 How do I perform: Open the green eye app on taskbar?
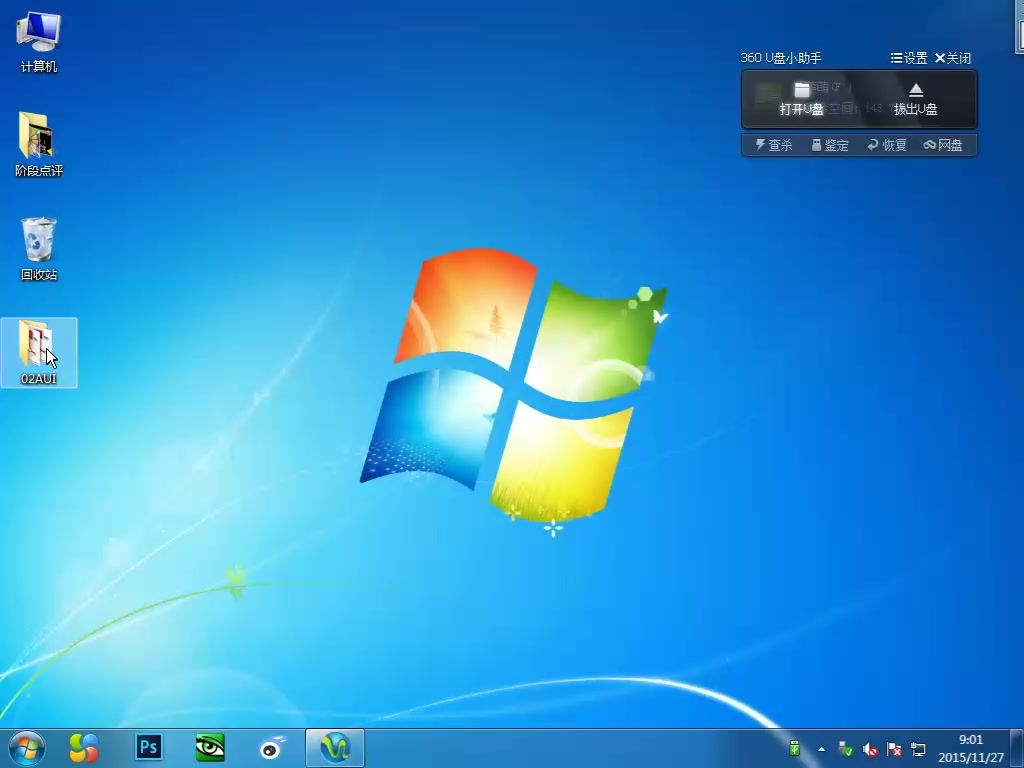click(x=210, y=747)
